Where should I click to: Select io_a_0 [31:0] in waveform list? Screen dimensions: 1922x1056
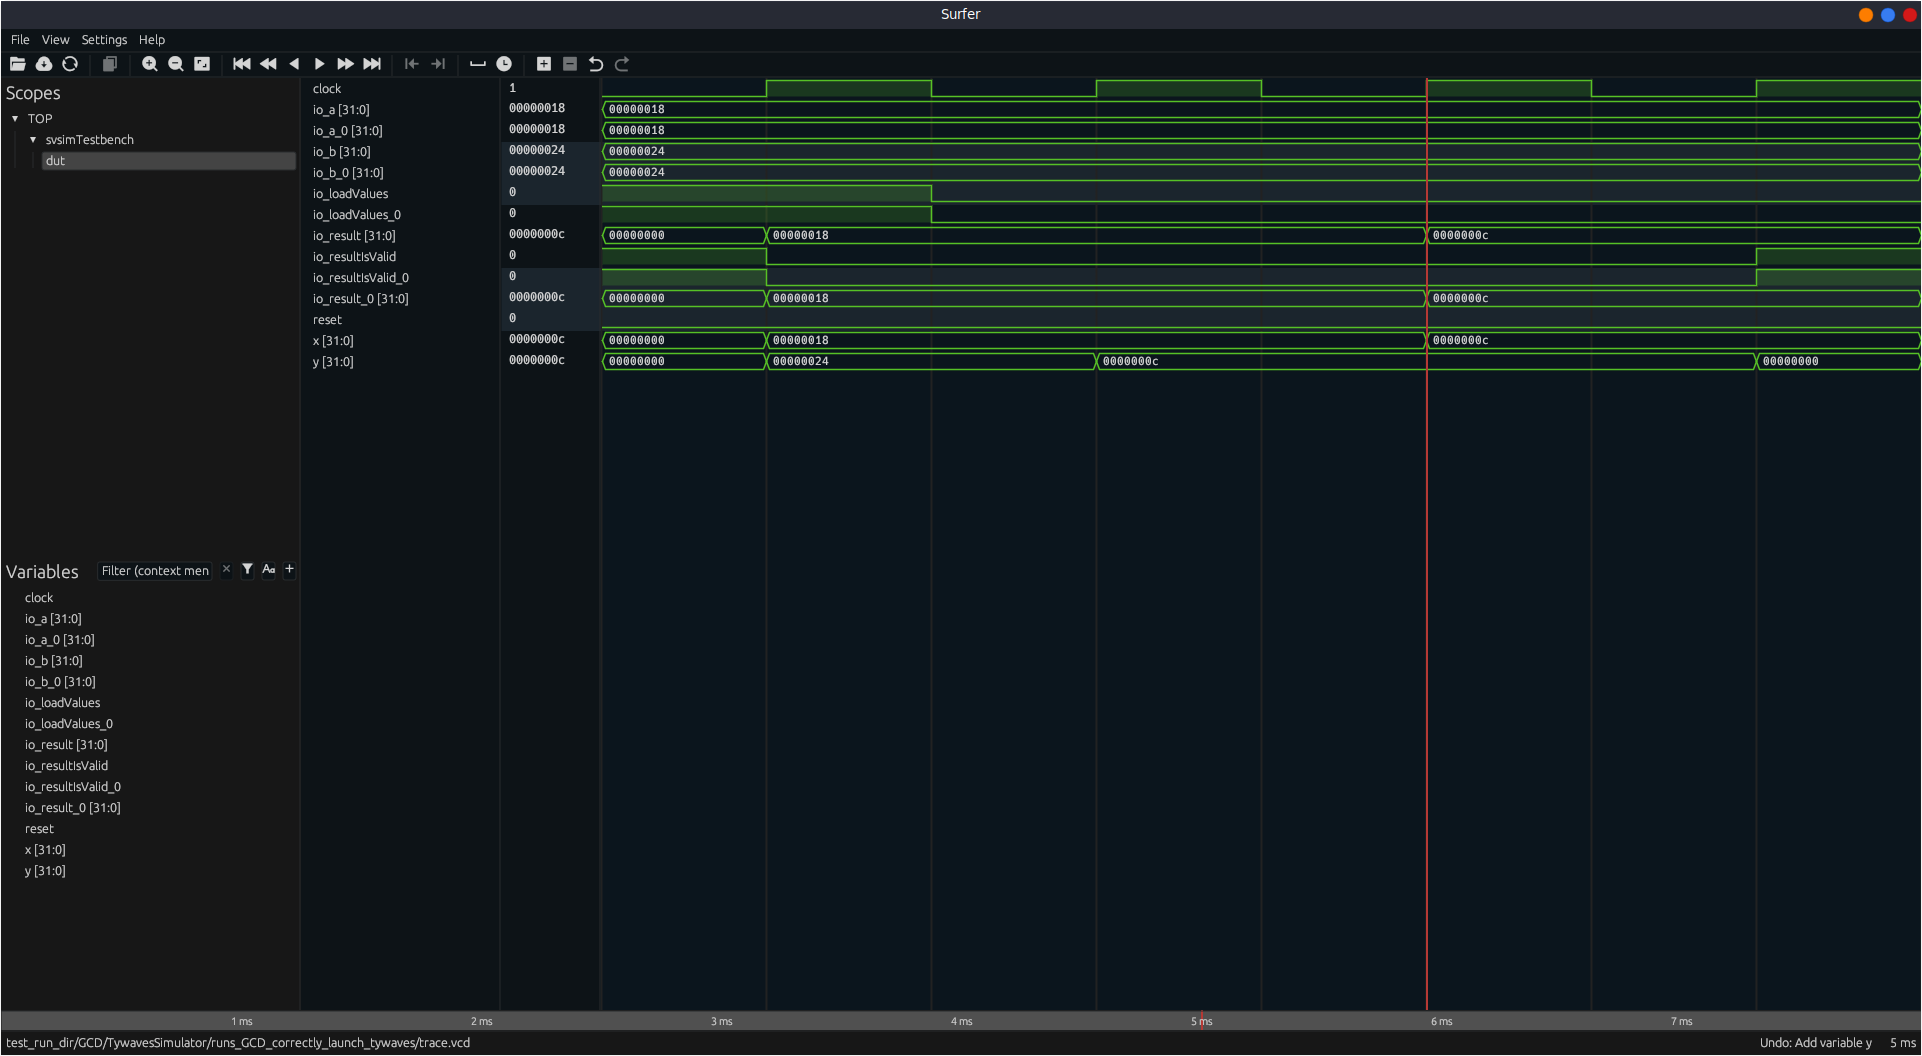[x=347, y=131]
